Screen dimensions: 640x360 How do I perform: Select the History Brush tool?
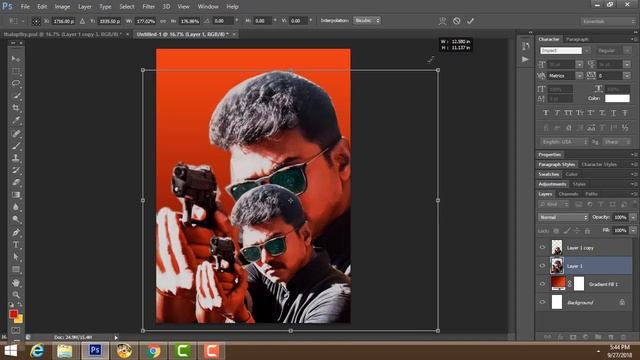tap(16, 170)
